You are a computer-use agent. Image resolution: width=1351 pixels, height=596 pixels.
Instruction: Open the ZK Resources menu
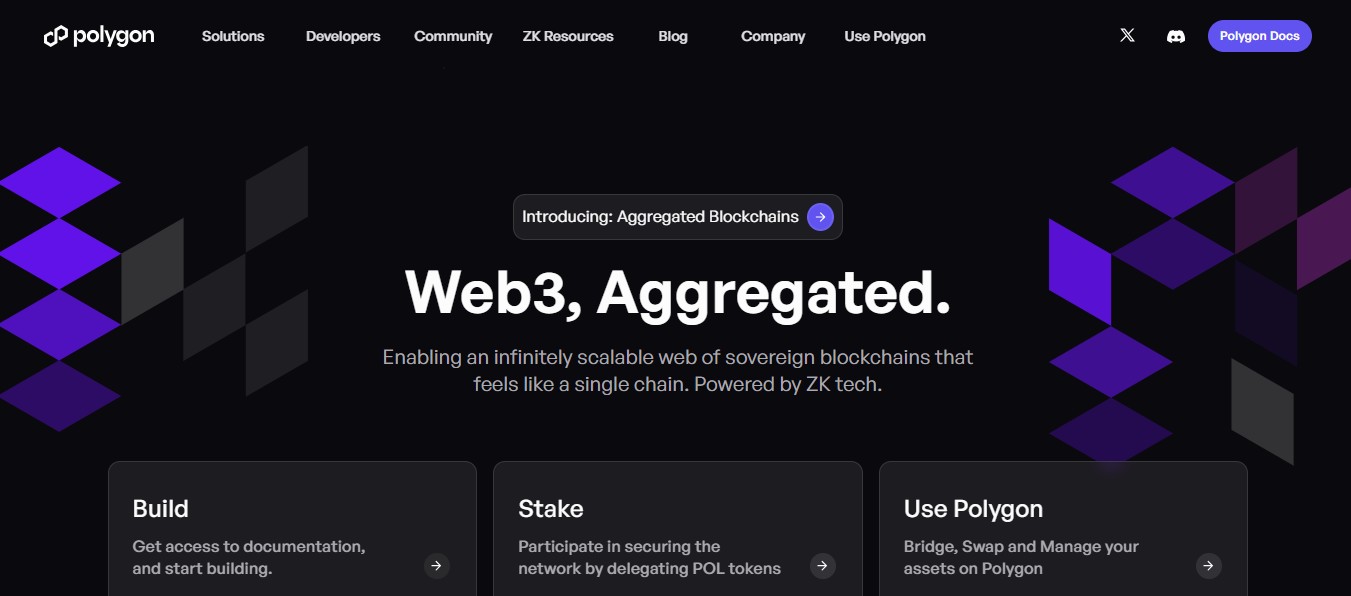click(x=568, y=36)
